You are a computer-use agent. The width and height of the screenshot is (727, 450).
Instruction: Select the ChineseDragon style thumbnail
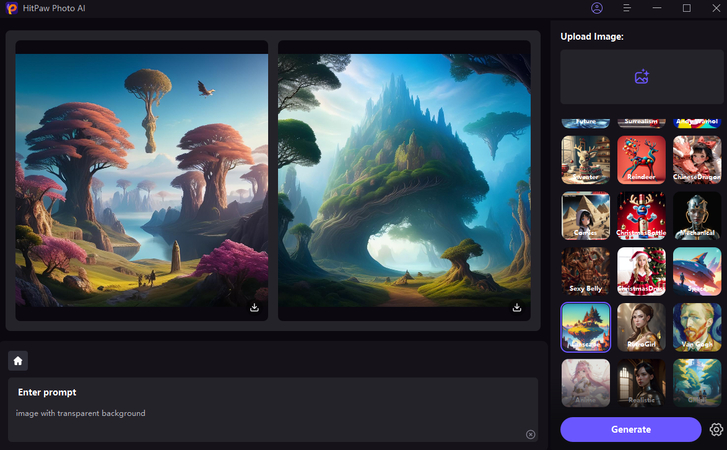coord(697,160)
